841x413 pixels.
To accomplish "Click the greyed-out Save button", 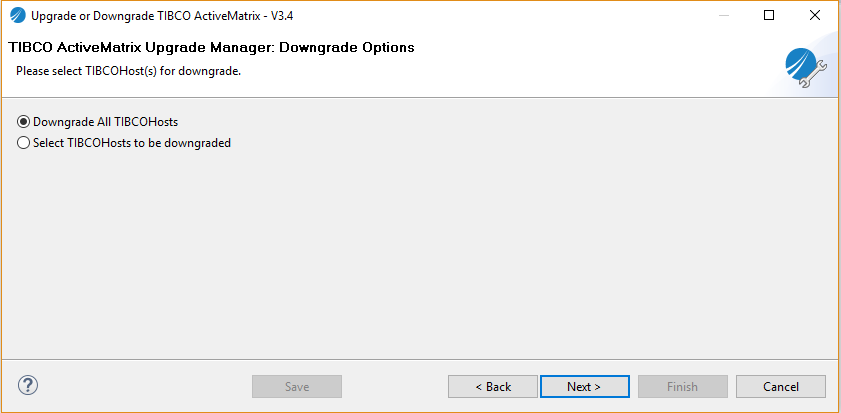I will pyautogui.click(x=297, y=386).
